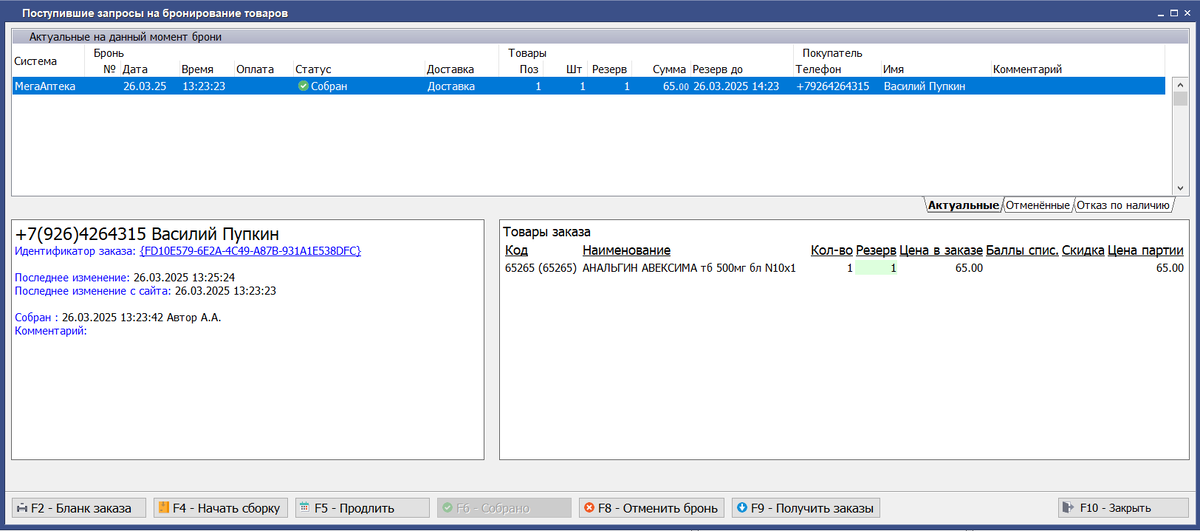
Task: Click the +7(926)4264315 Василий Пупкин heading
Action: (x=146, y=234)
